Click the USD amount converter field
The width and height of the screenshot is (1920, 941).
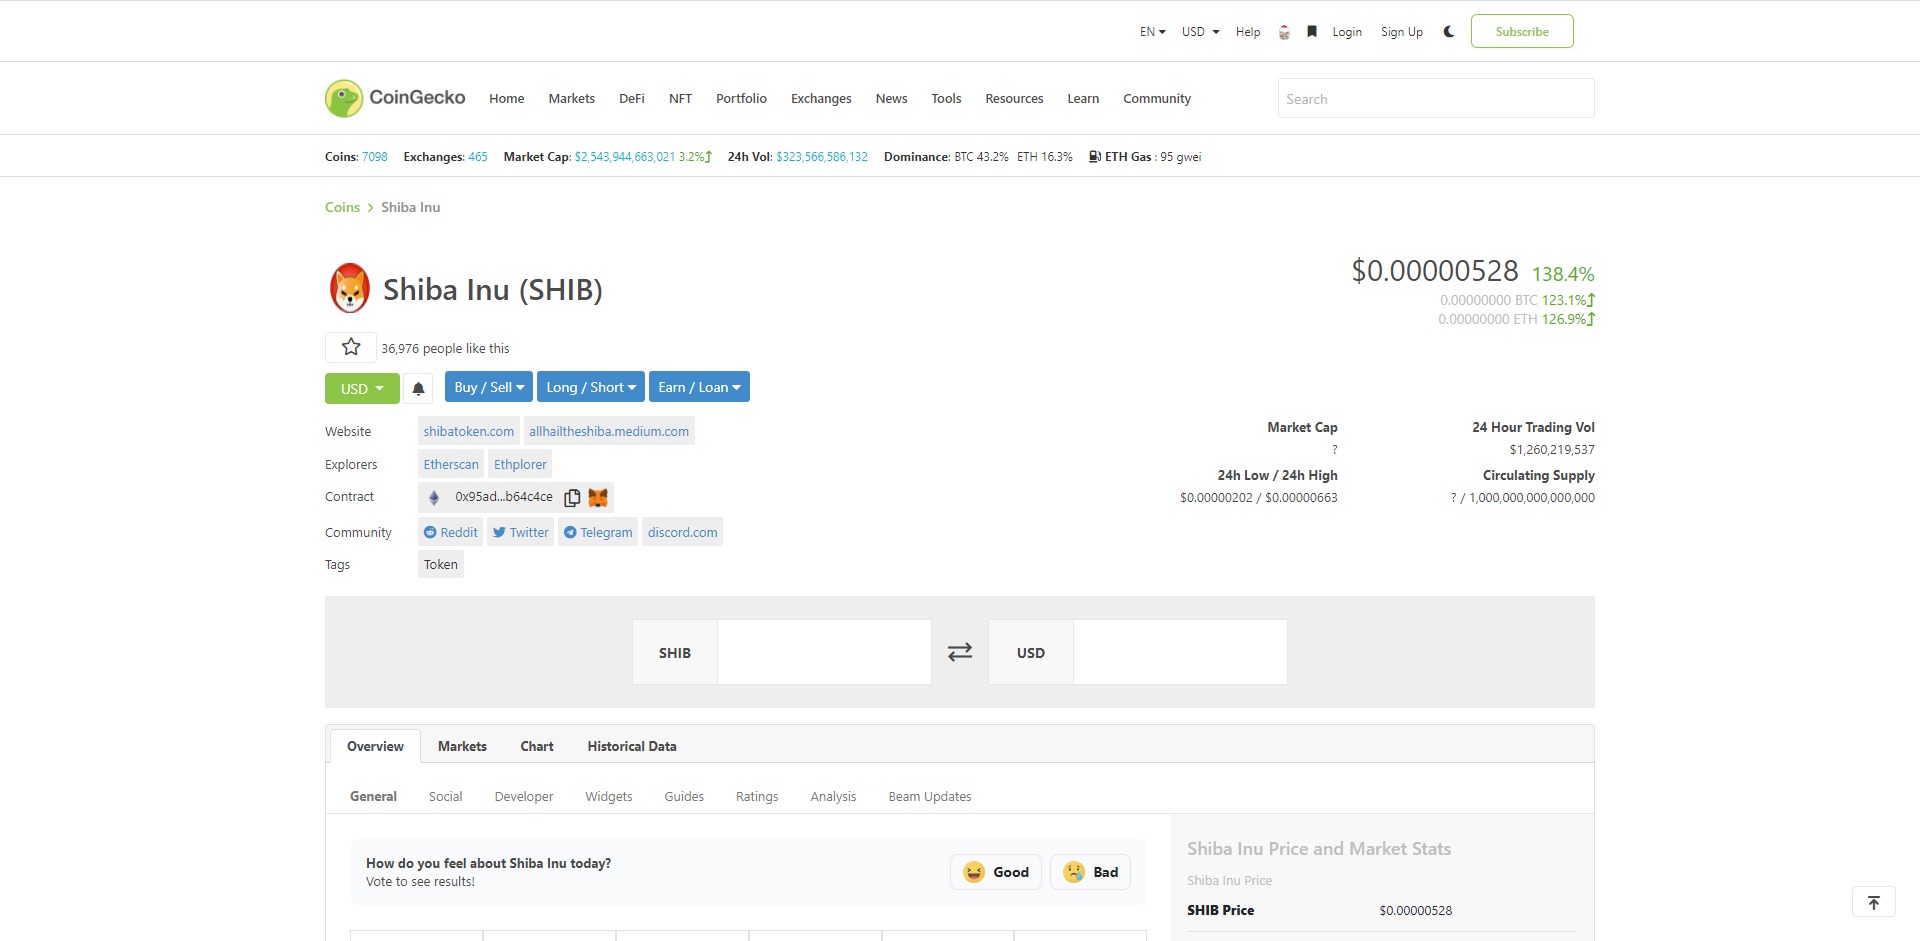(x=1180, y=652)
